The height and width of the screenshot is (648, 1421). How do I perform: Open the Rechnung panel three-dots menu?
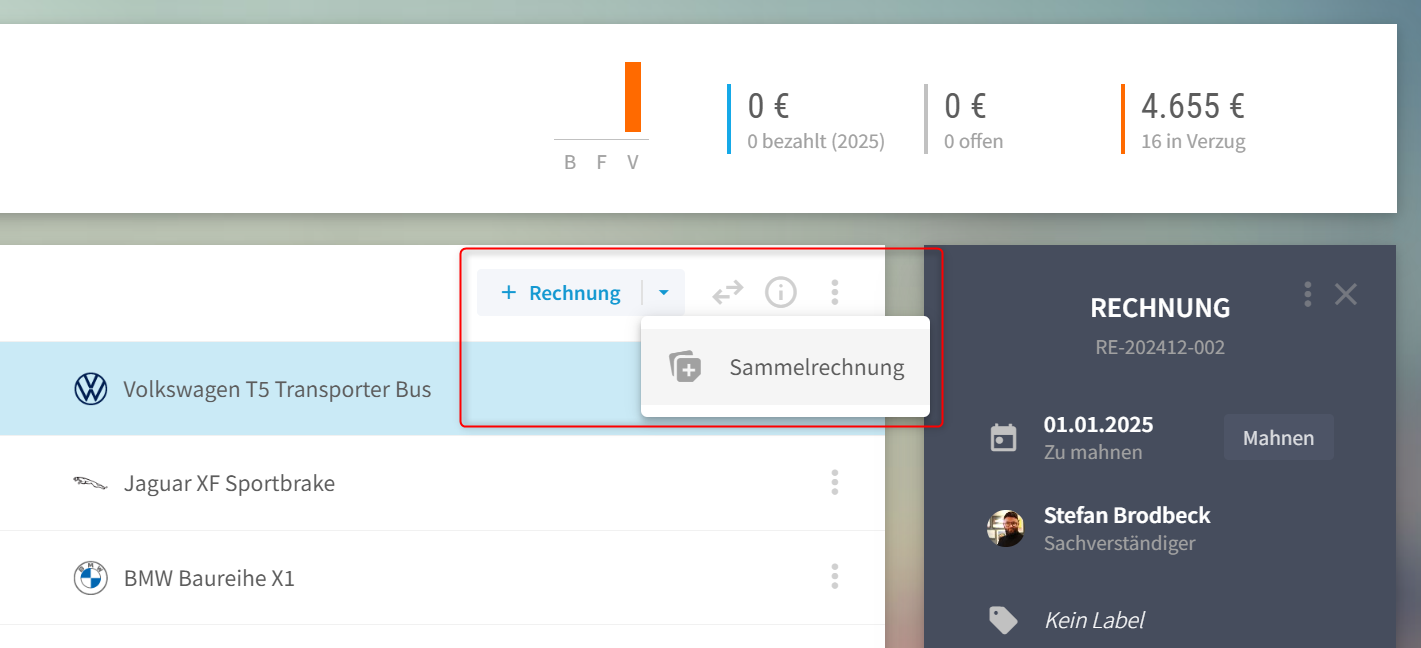(x=1307, y=294)
